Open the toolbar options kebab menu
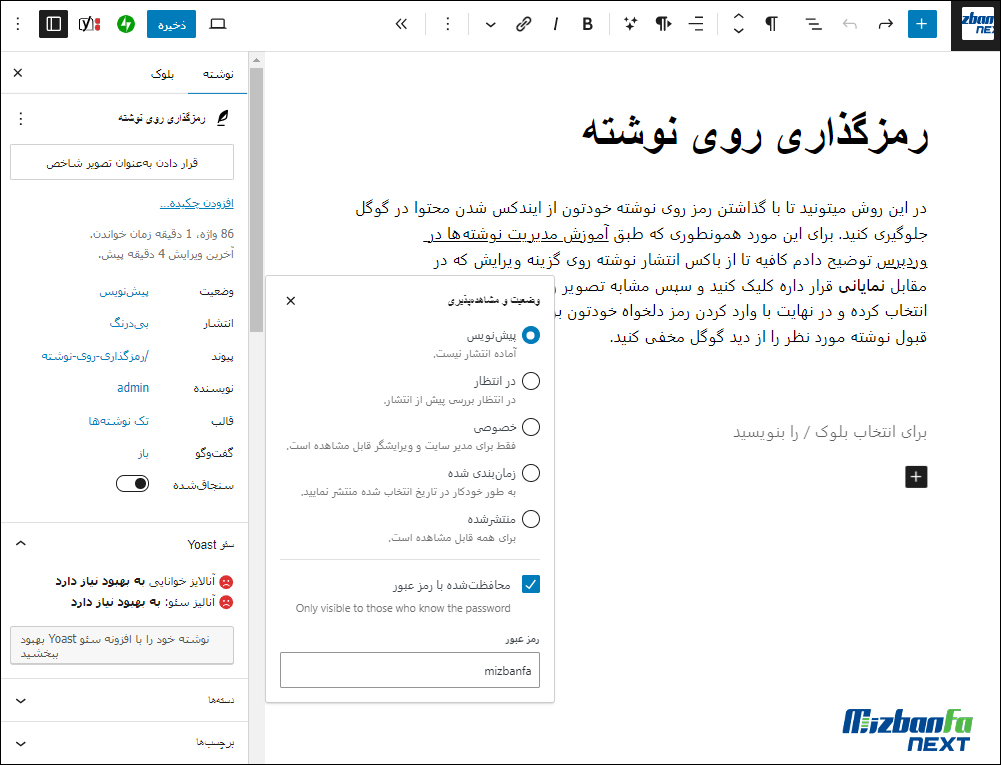Image resolution: width=1001 pixels, height=765 pixels. [447, 23]
